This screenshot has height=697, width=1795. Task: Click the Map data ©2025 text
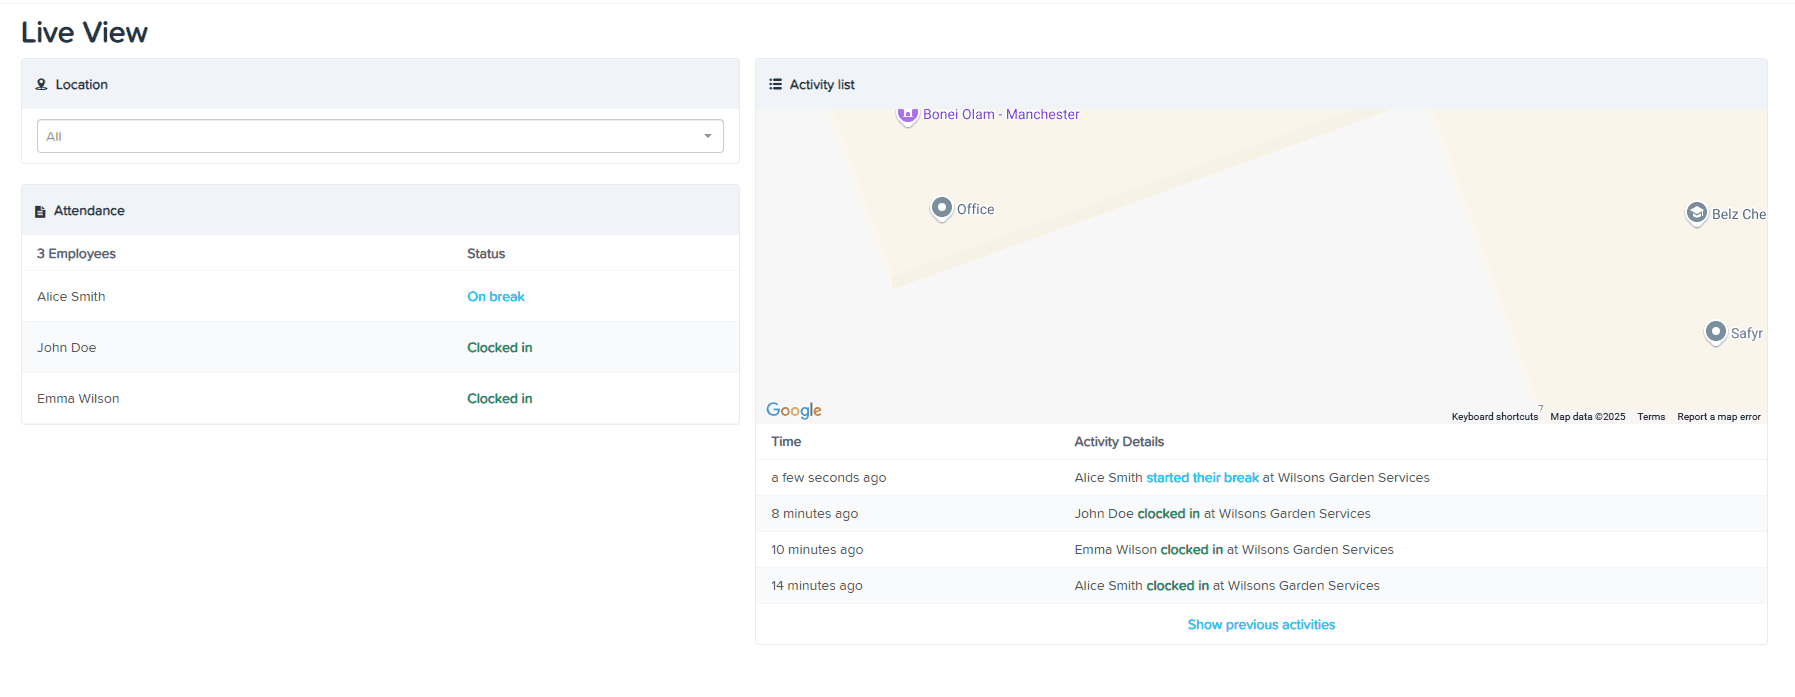pos(1588,417)
